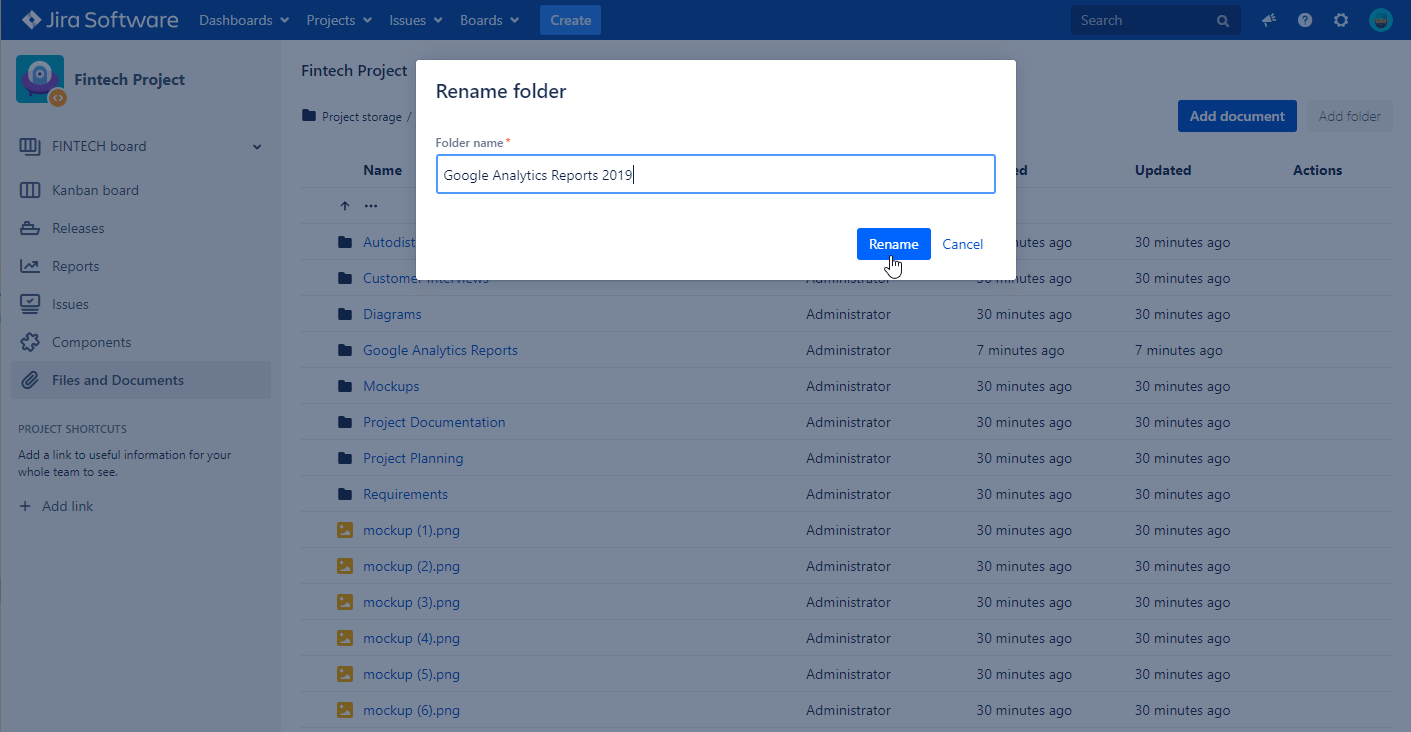Click the Folder name text field
The height and width of the screenshot is (732, 1411).
(715, 175)
